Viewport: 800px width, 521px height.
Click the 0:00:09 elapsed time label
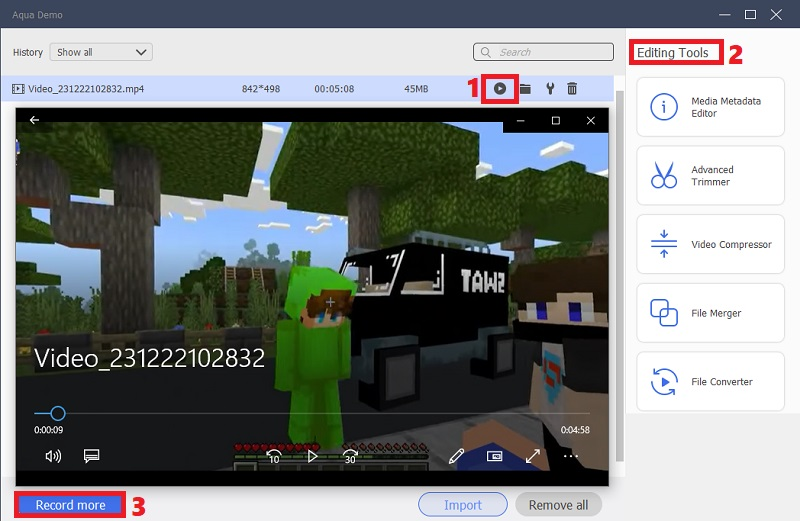coord(48,430)
